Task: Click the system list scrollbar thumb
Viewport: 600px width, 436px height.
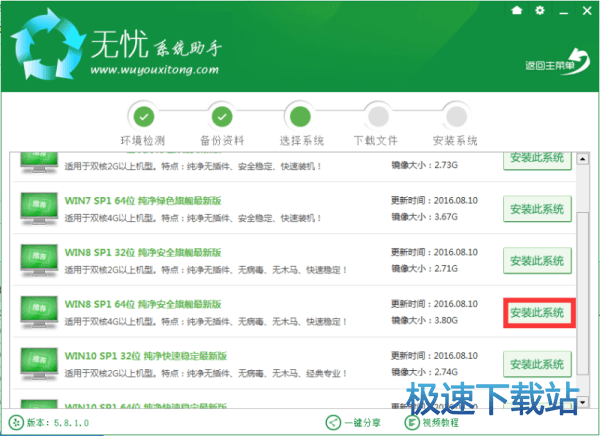Action: point(582,292)
